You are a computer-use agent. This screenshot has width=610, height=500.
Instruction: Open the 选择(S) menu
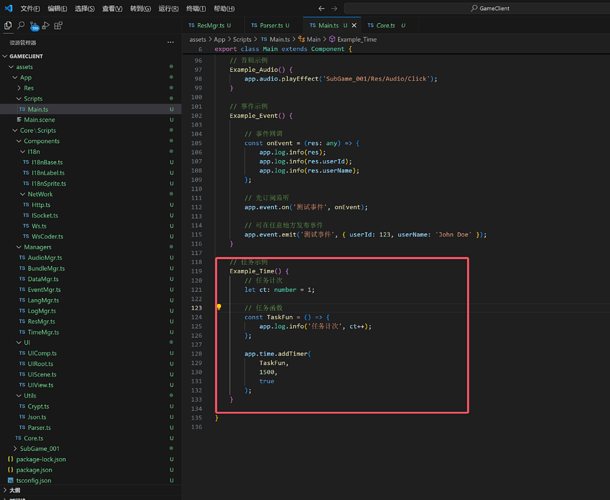click(84, 9)
